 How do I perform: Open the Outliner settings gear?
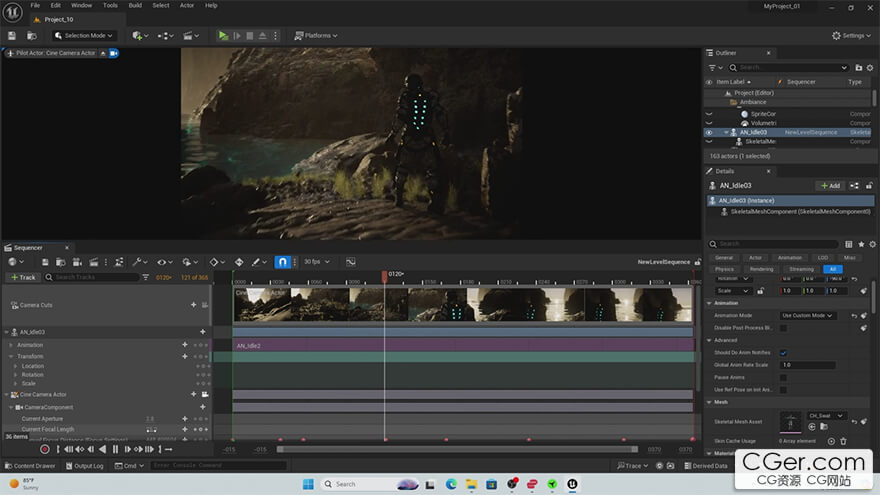click(870, 68)
